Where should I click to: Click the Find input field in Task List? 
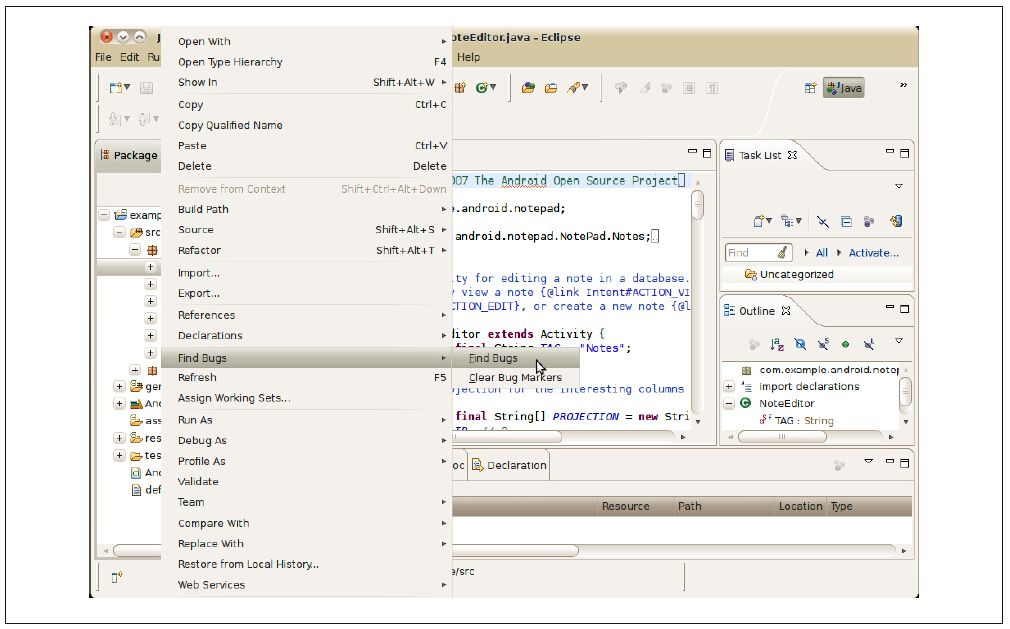(x=758, y=253)
